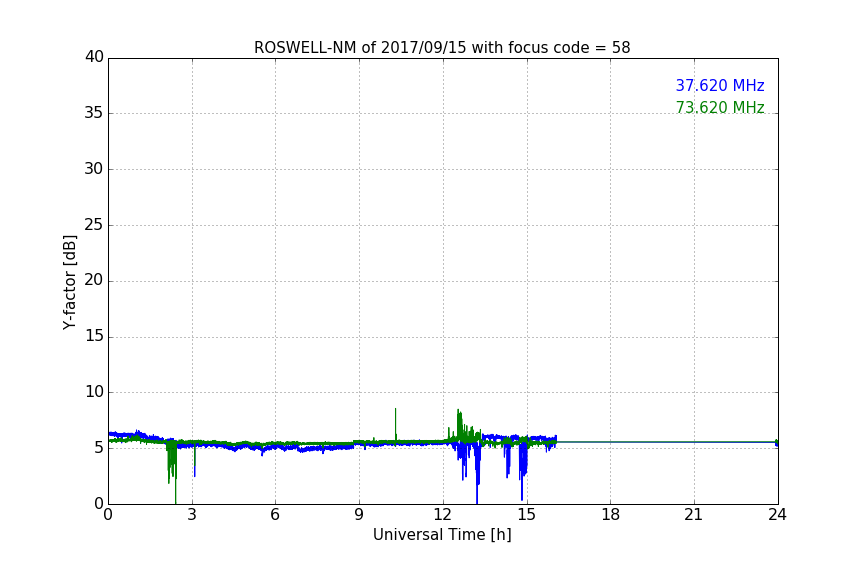Click the x-axis tick label '15'

(x=527, y=515)
